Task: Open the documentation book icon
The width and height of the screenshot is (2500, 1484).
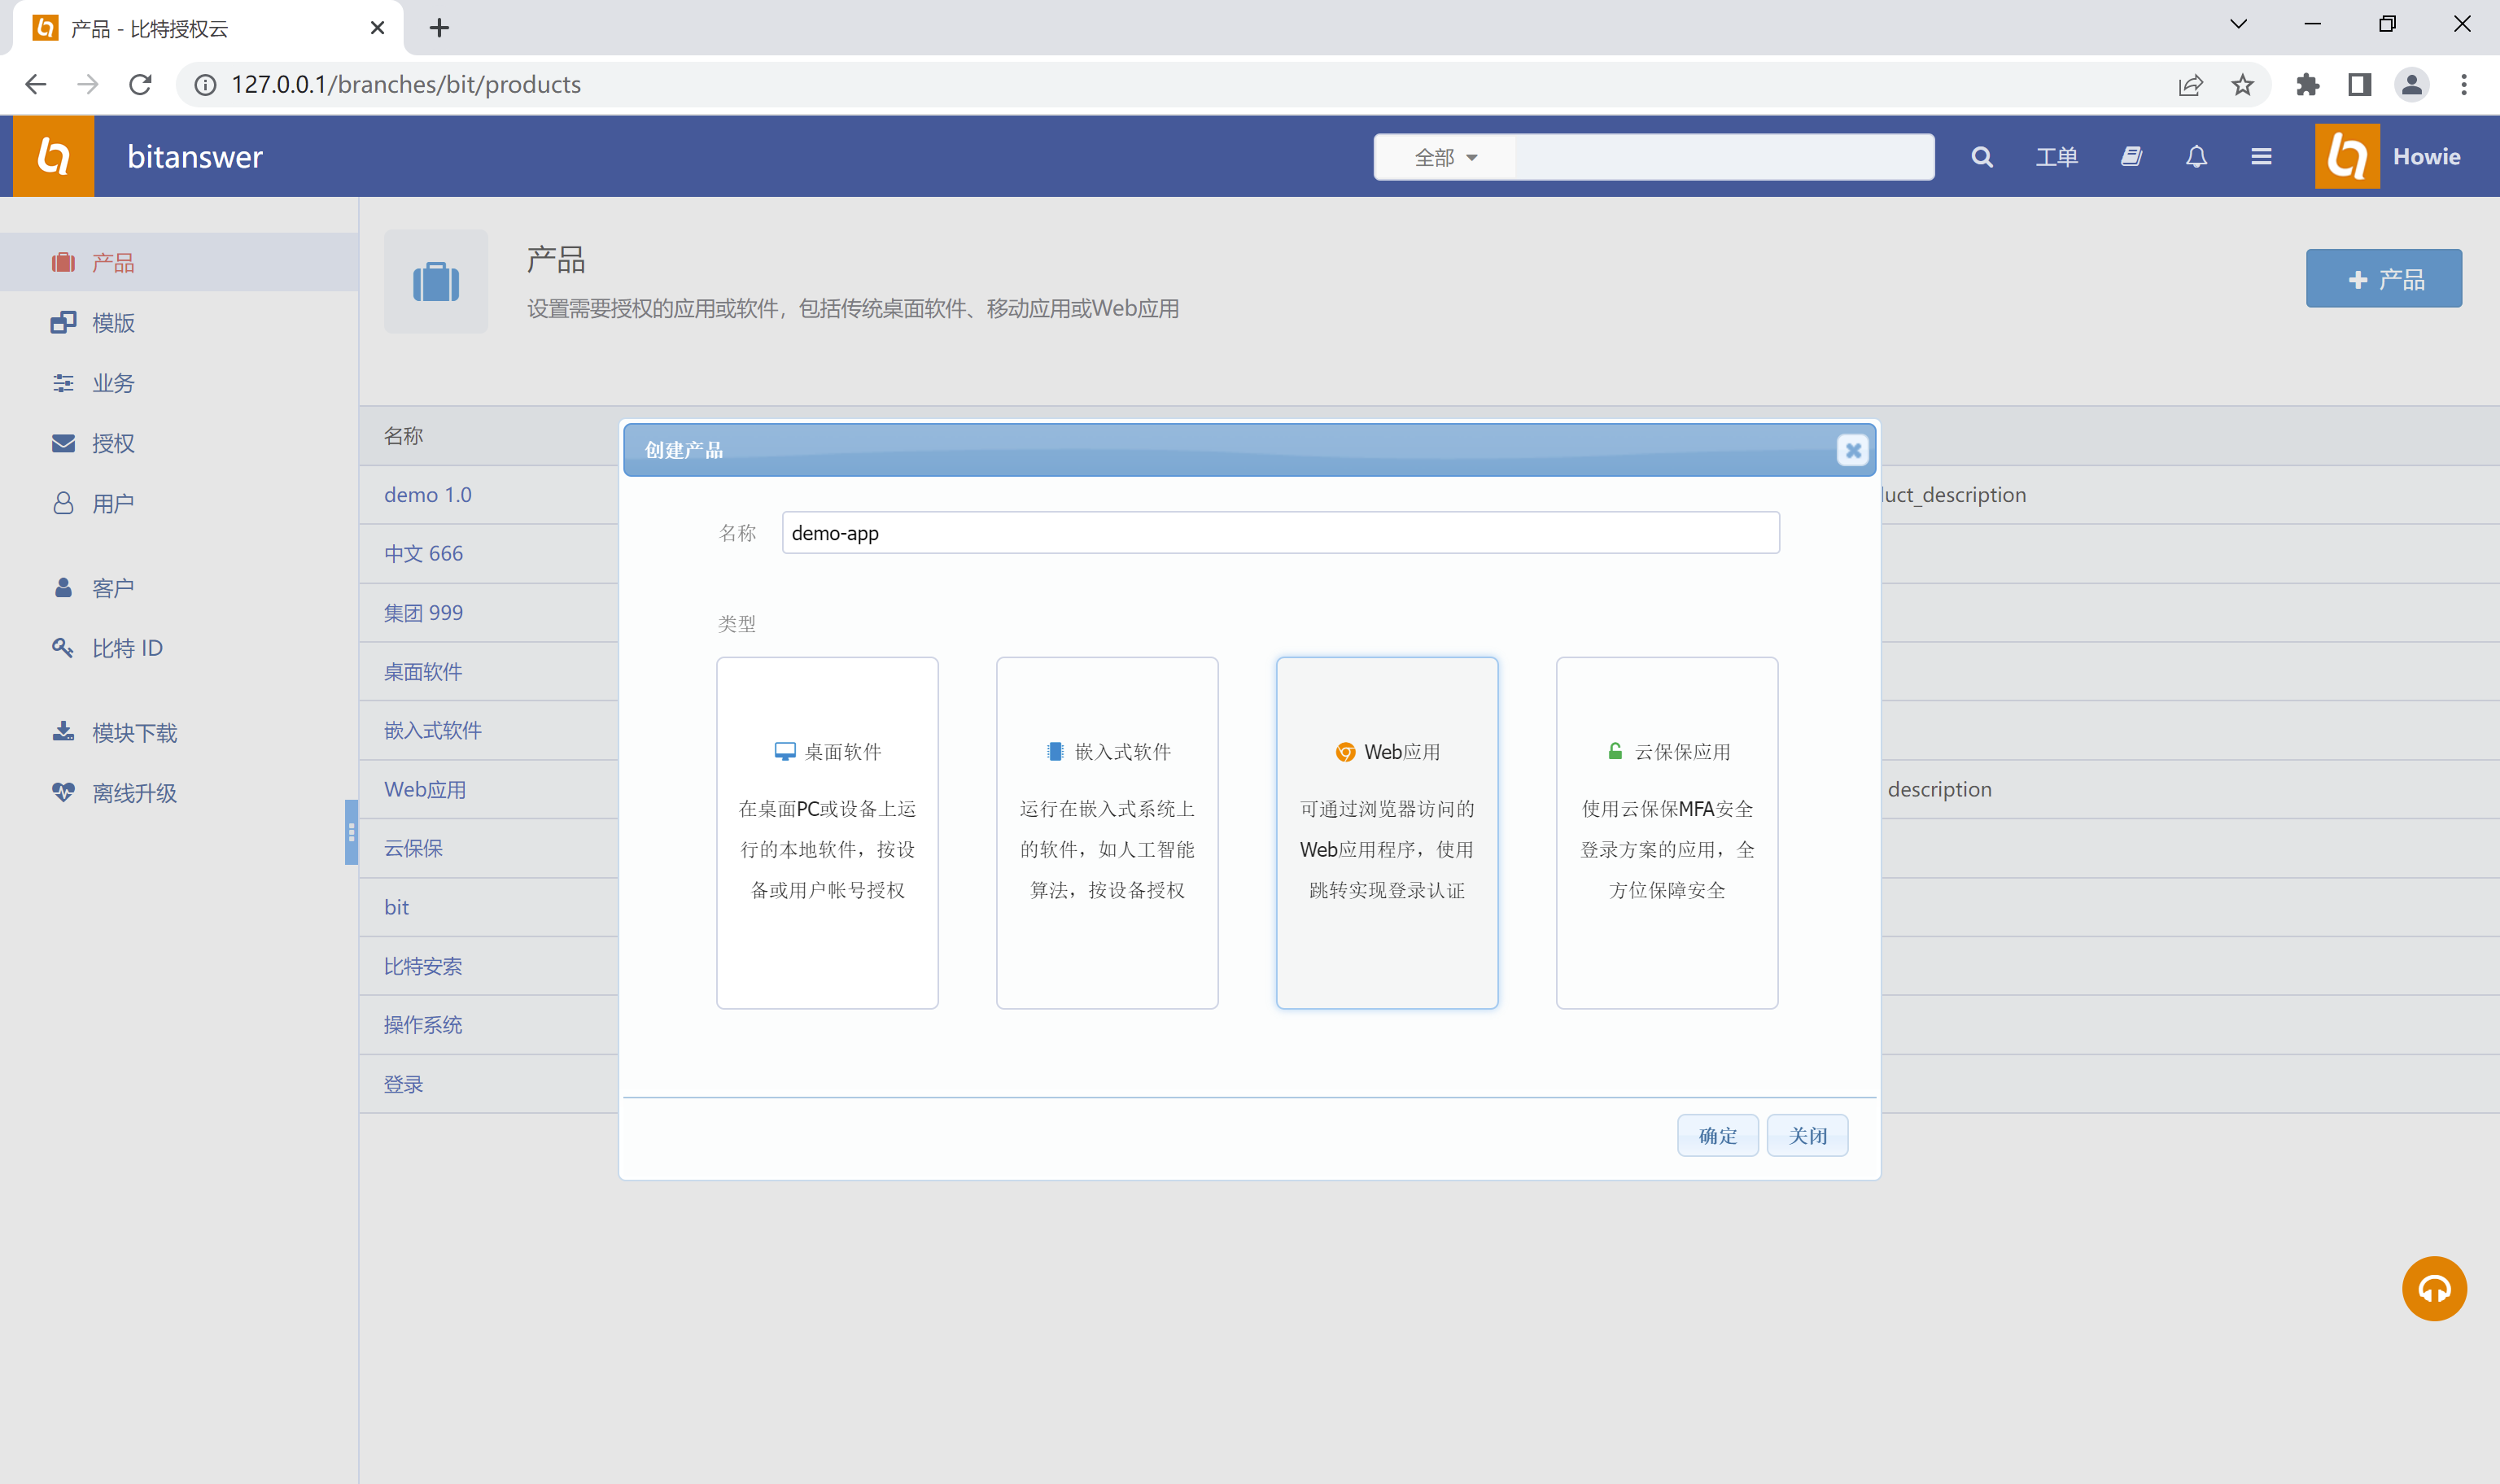Action: 2130,156
